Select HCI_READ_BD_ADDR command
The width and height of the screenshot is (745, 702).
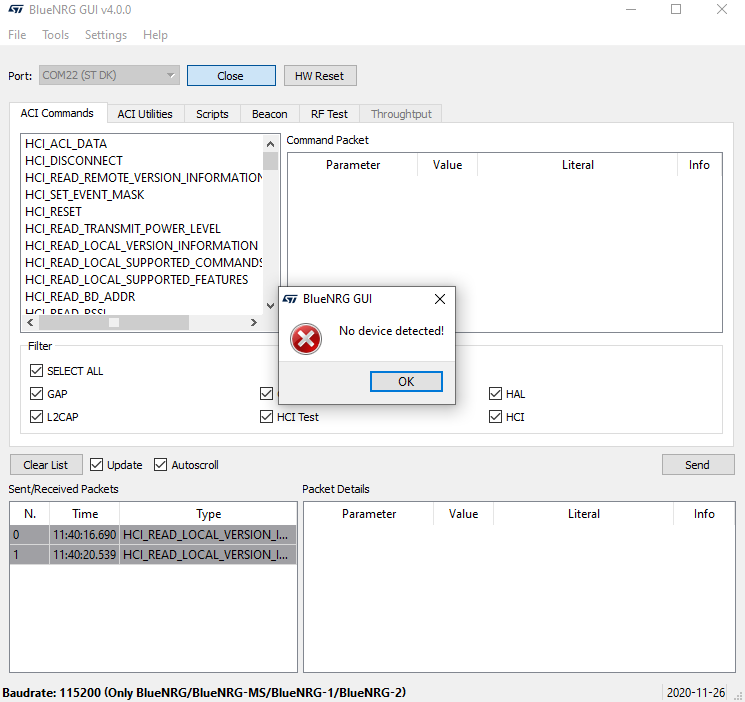tap(80, 297)
